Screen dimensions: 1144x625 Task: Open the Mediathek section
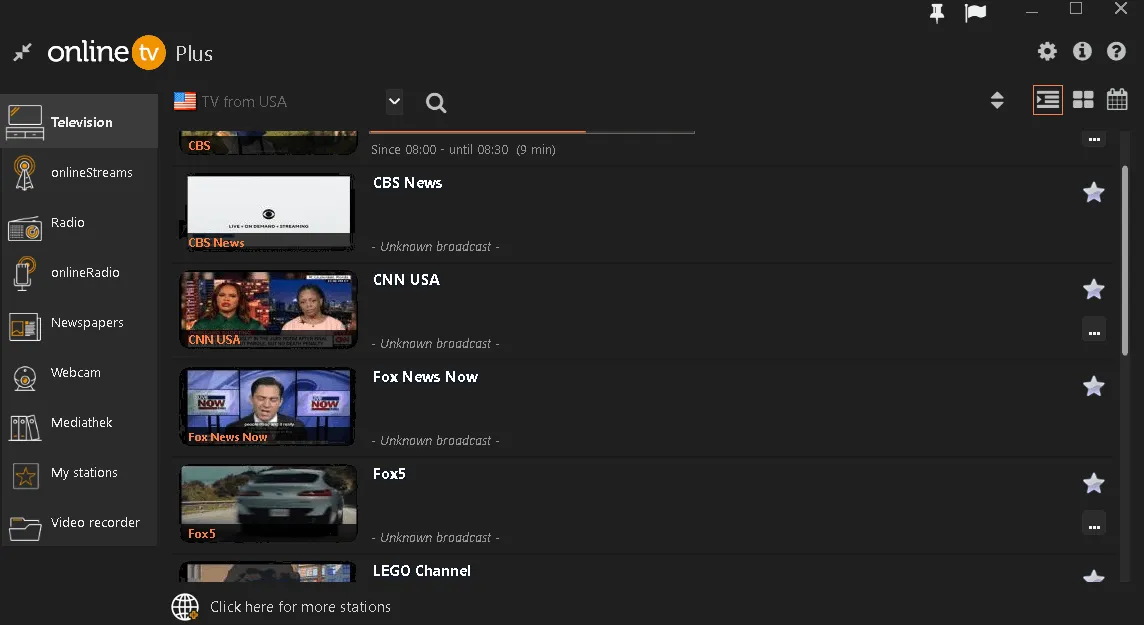click(x=79, y=423)
